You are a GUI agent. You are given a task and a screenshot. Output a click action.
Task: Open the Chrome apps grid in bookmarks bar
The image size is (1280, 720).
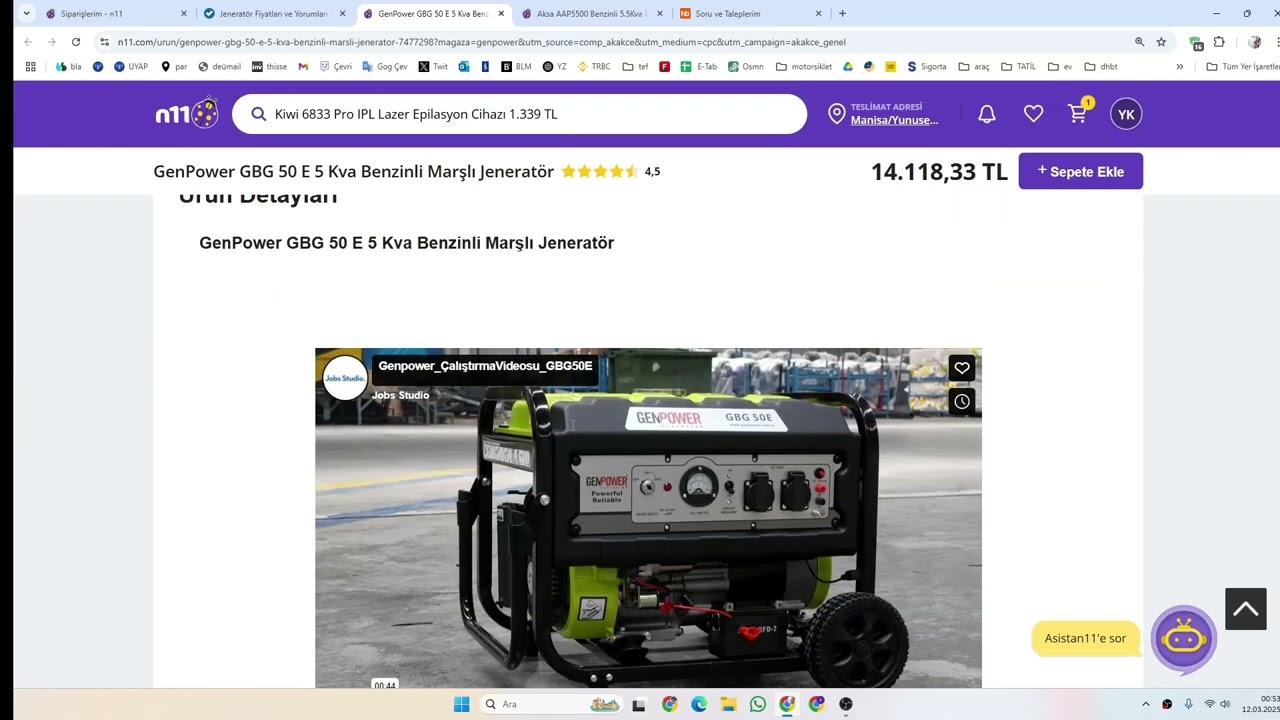click(30, 67)
